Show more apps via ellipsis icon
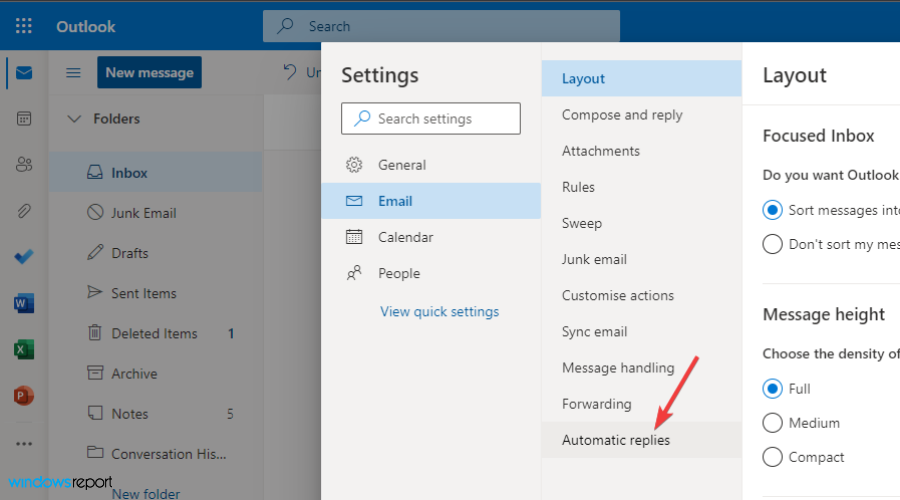 pyautogui.click(x=24, y=444)
